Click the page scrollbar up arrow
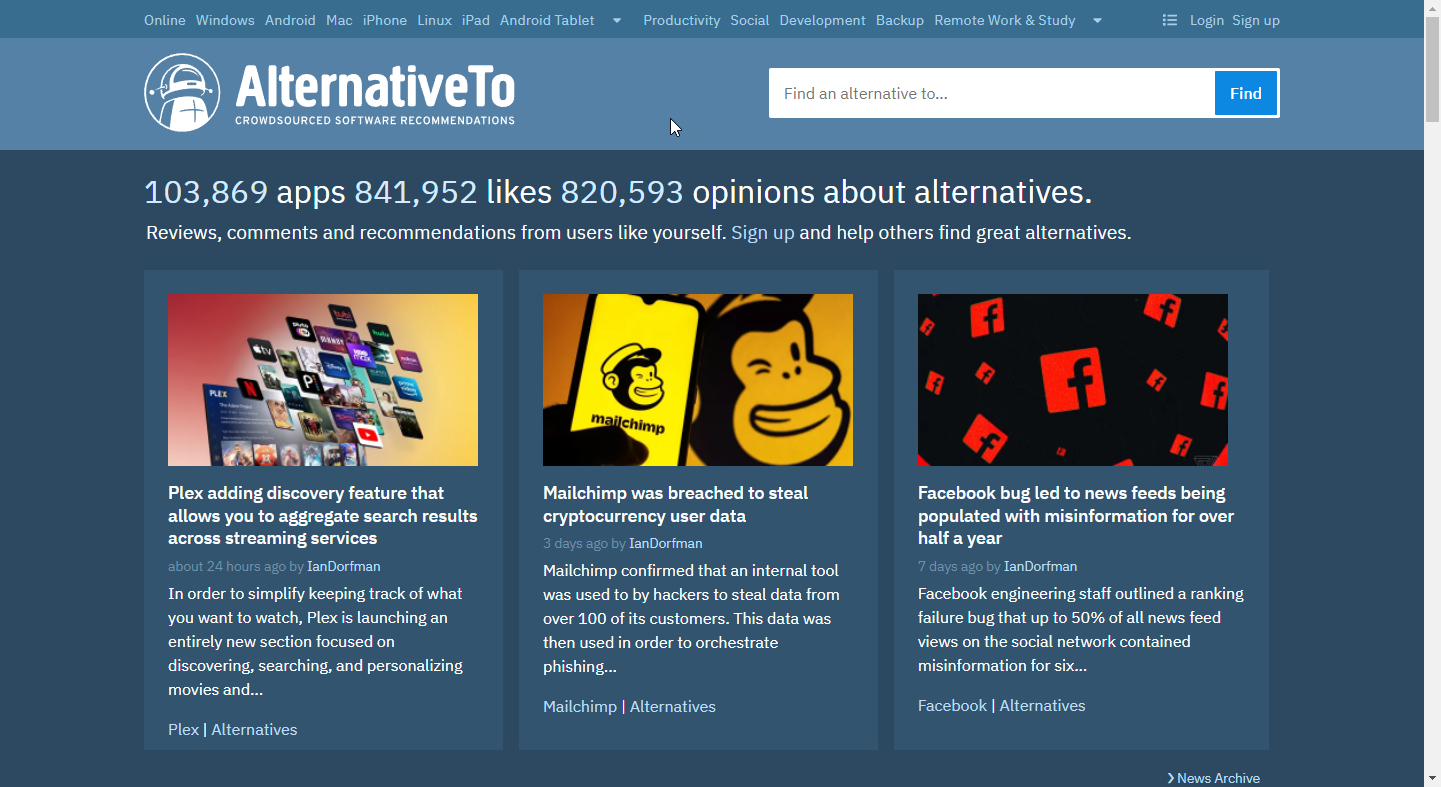Image resolution: width=1441 pixels, height=787 pixels. coord(1433,8)
